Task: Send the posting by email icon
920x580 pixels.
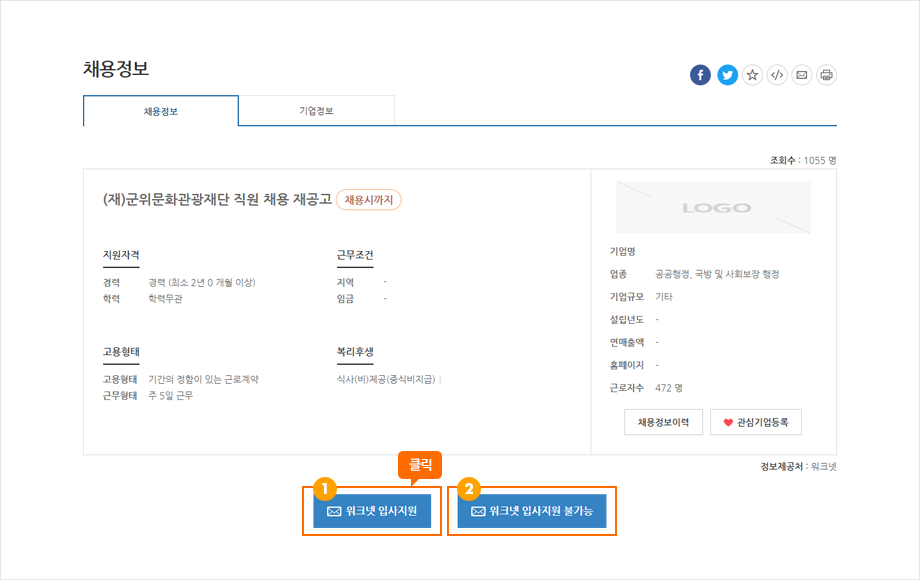Action: point(801,75)
